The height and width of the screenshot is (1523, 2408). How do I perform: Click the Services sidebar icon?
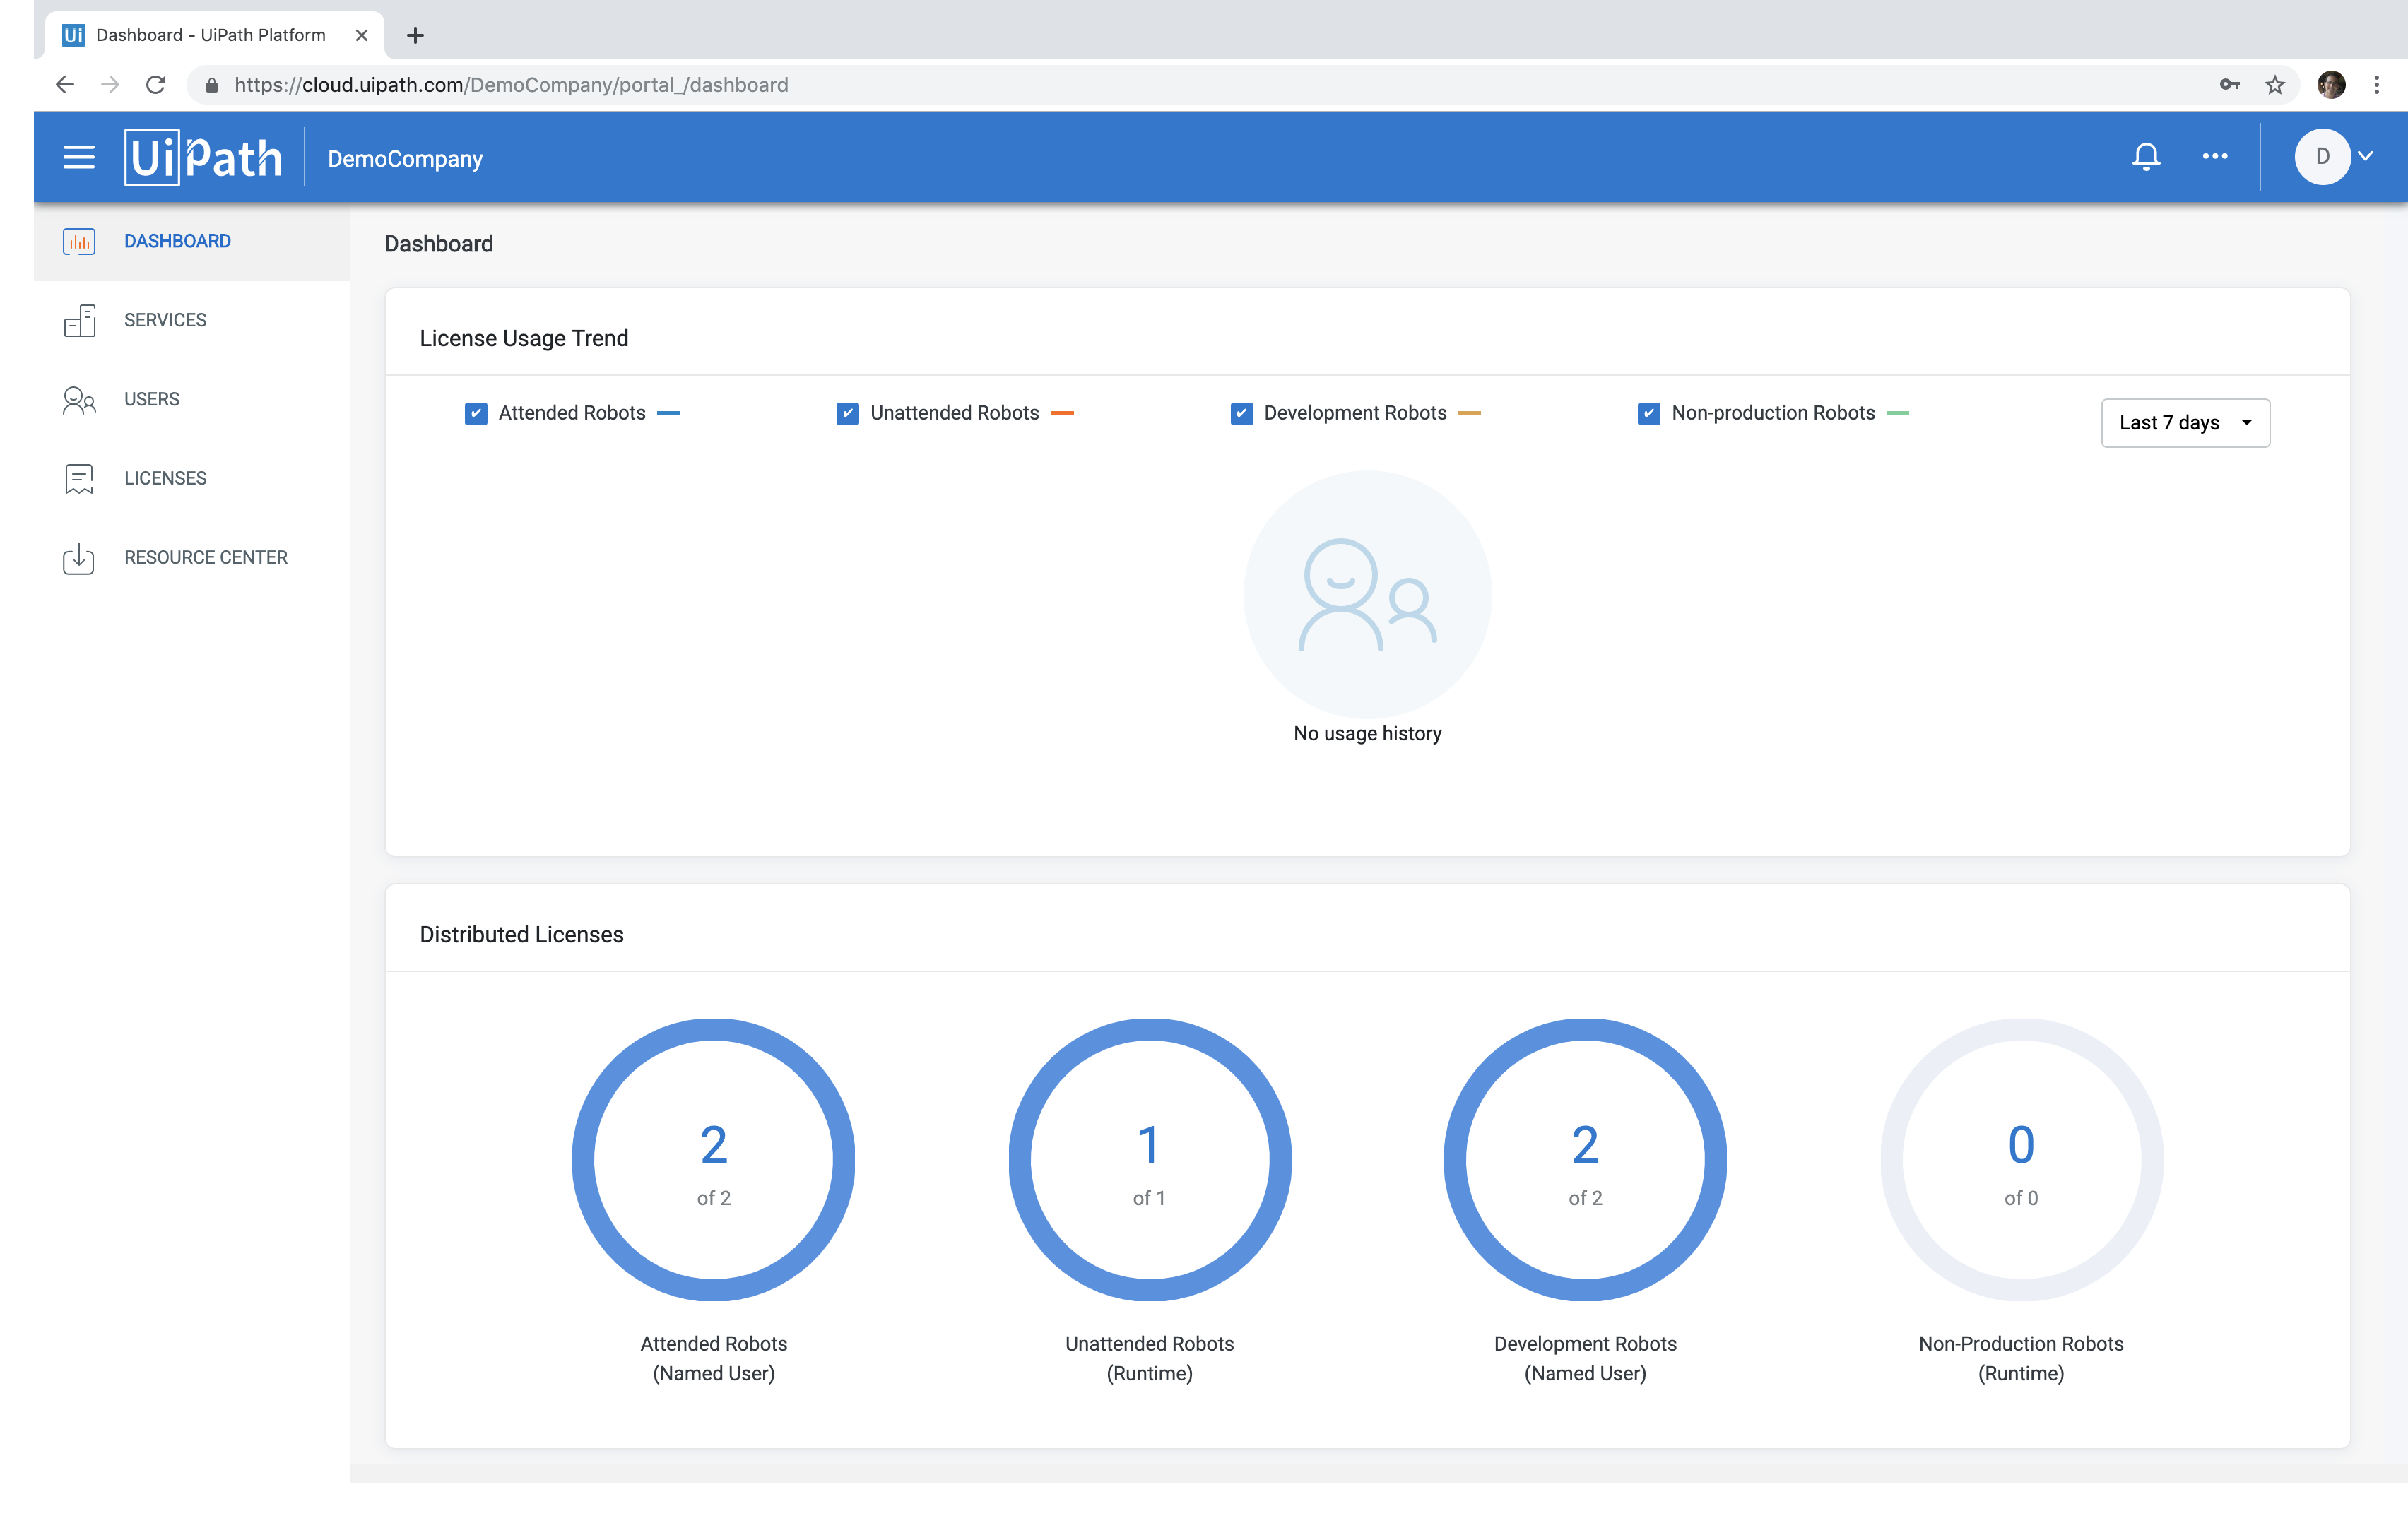[x=79, y=320]
